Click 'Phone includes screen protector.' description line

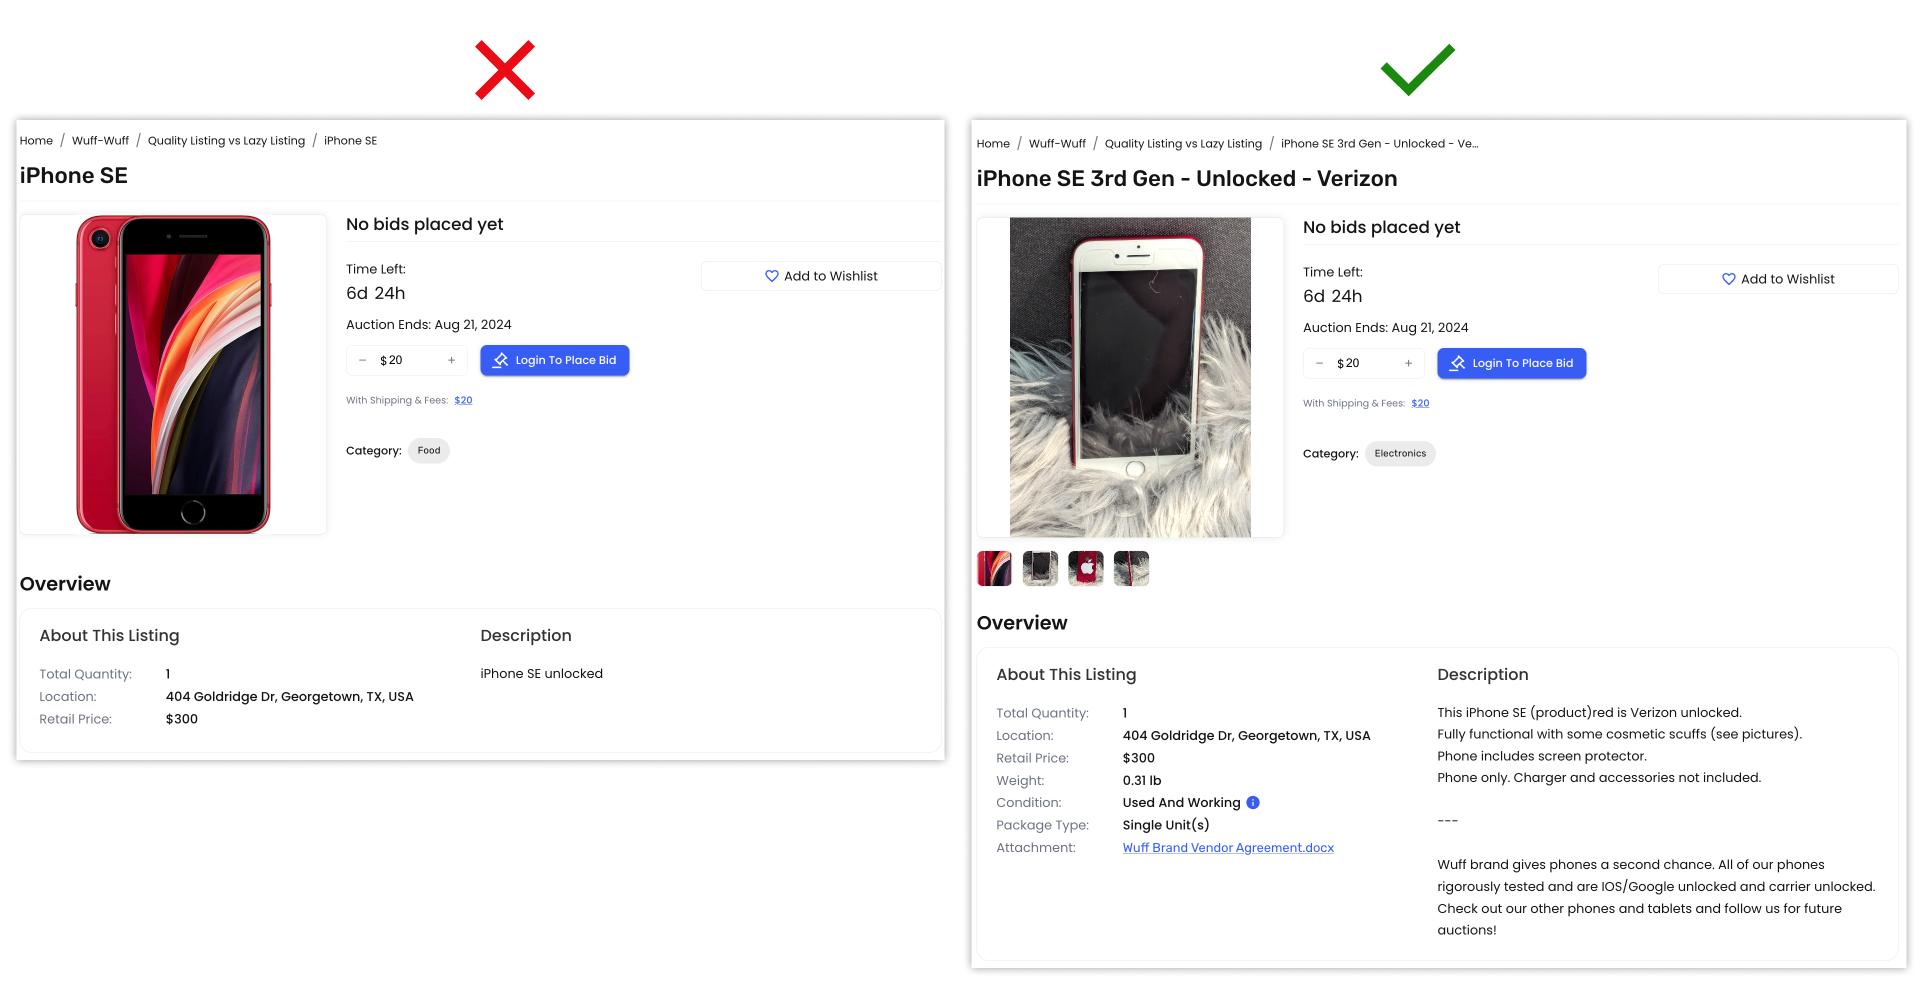tap(1542, 757)
